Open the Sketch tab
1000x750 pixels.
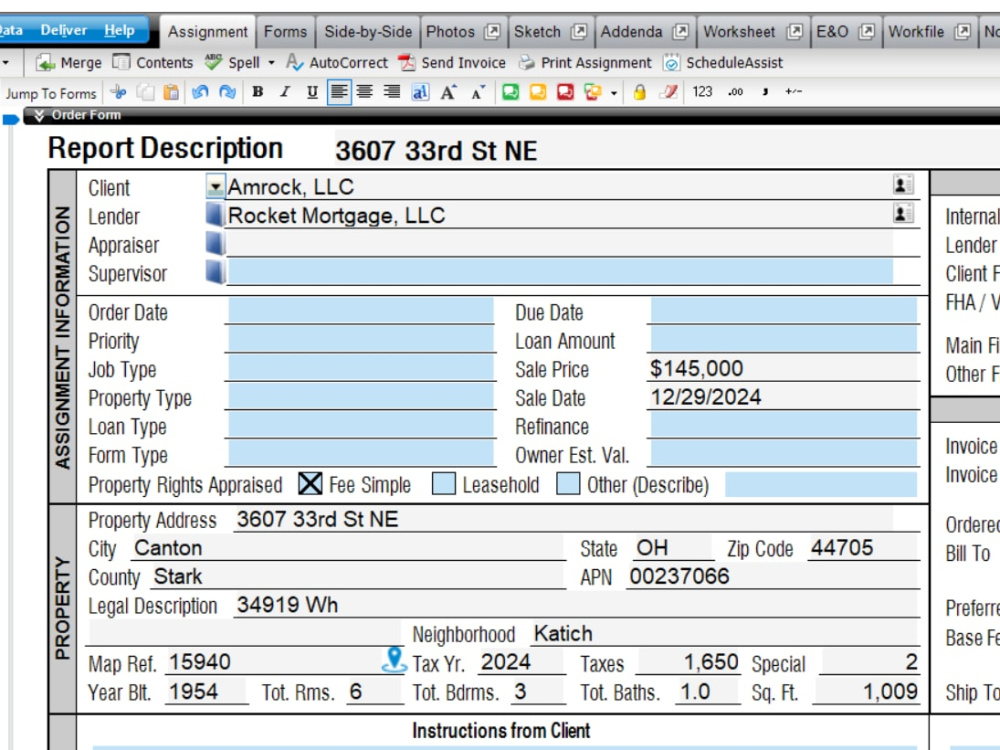[x=550, y=31]
